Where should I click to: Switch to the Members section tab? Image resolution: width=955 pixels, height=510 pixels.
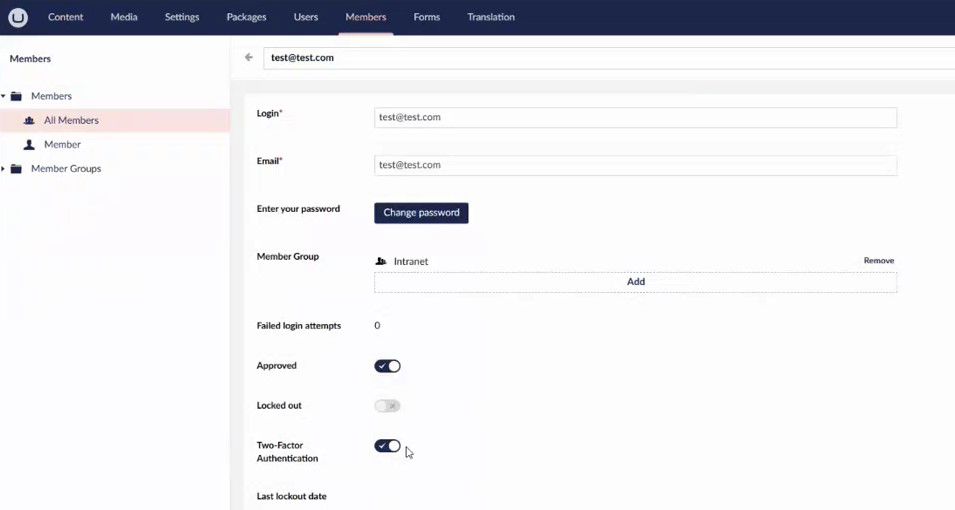pos(365,17)
